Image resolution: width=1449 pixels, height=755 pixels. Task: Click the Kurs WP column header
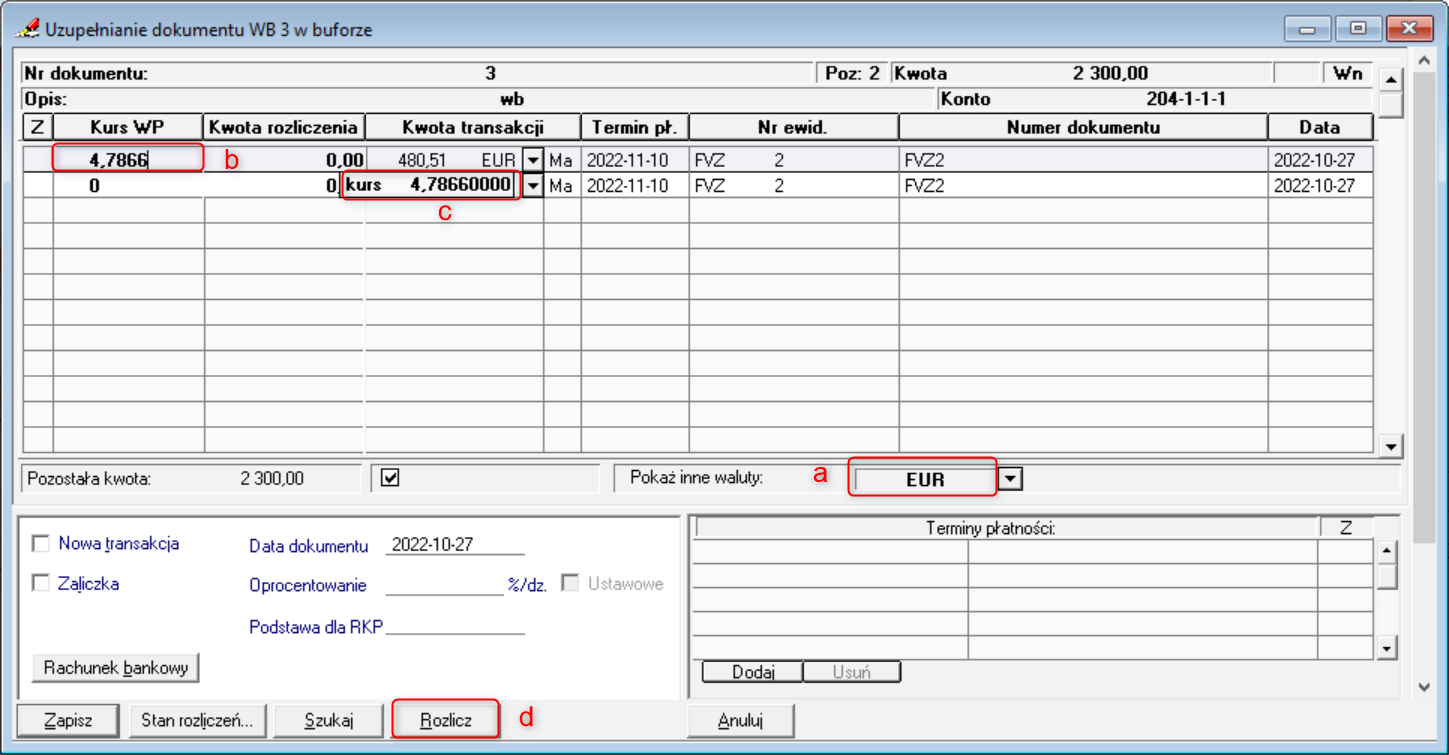pyautogui.click(x=127, y=127)
